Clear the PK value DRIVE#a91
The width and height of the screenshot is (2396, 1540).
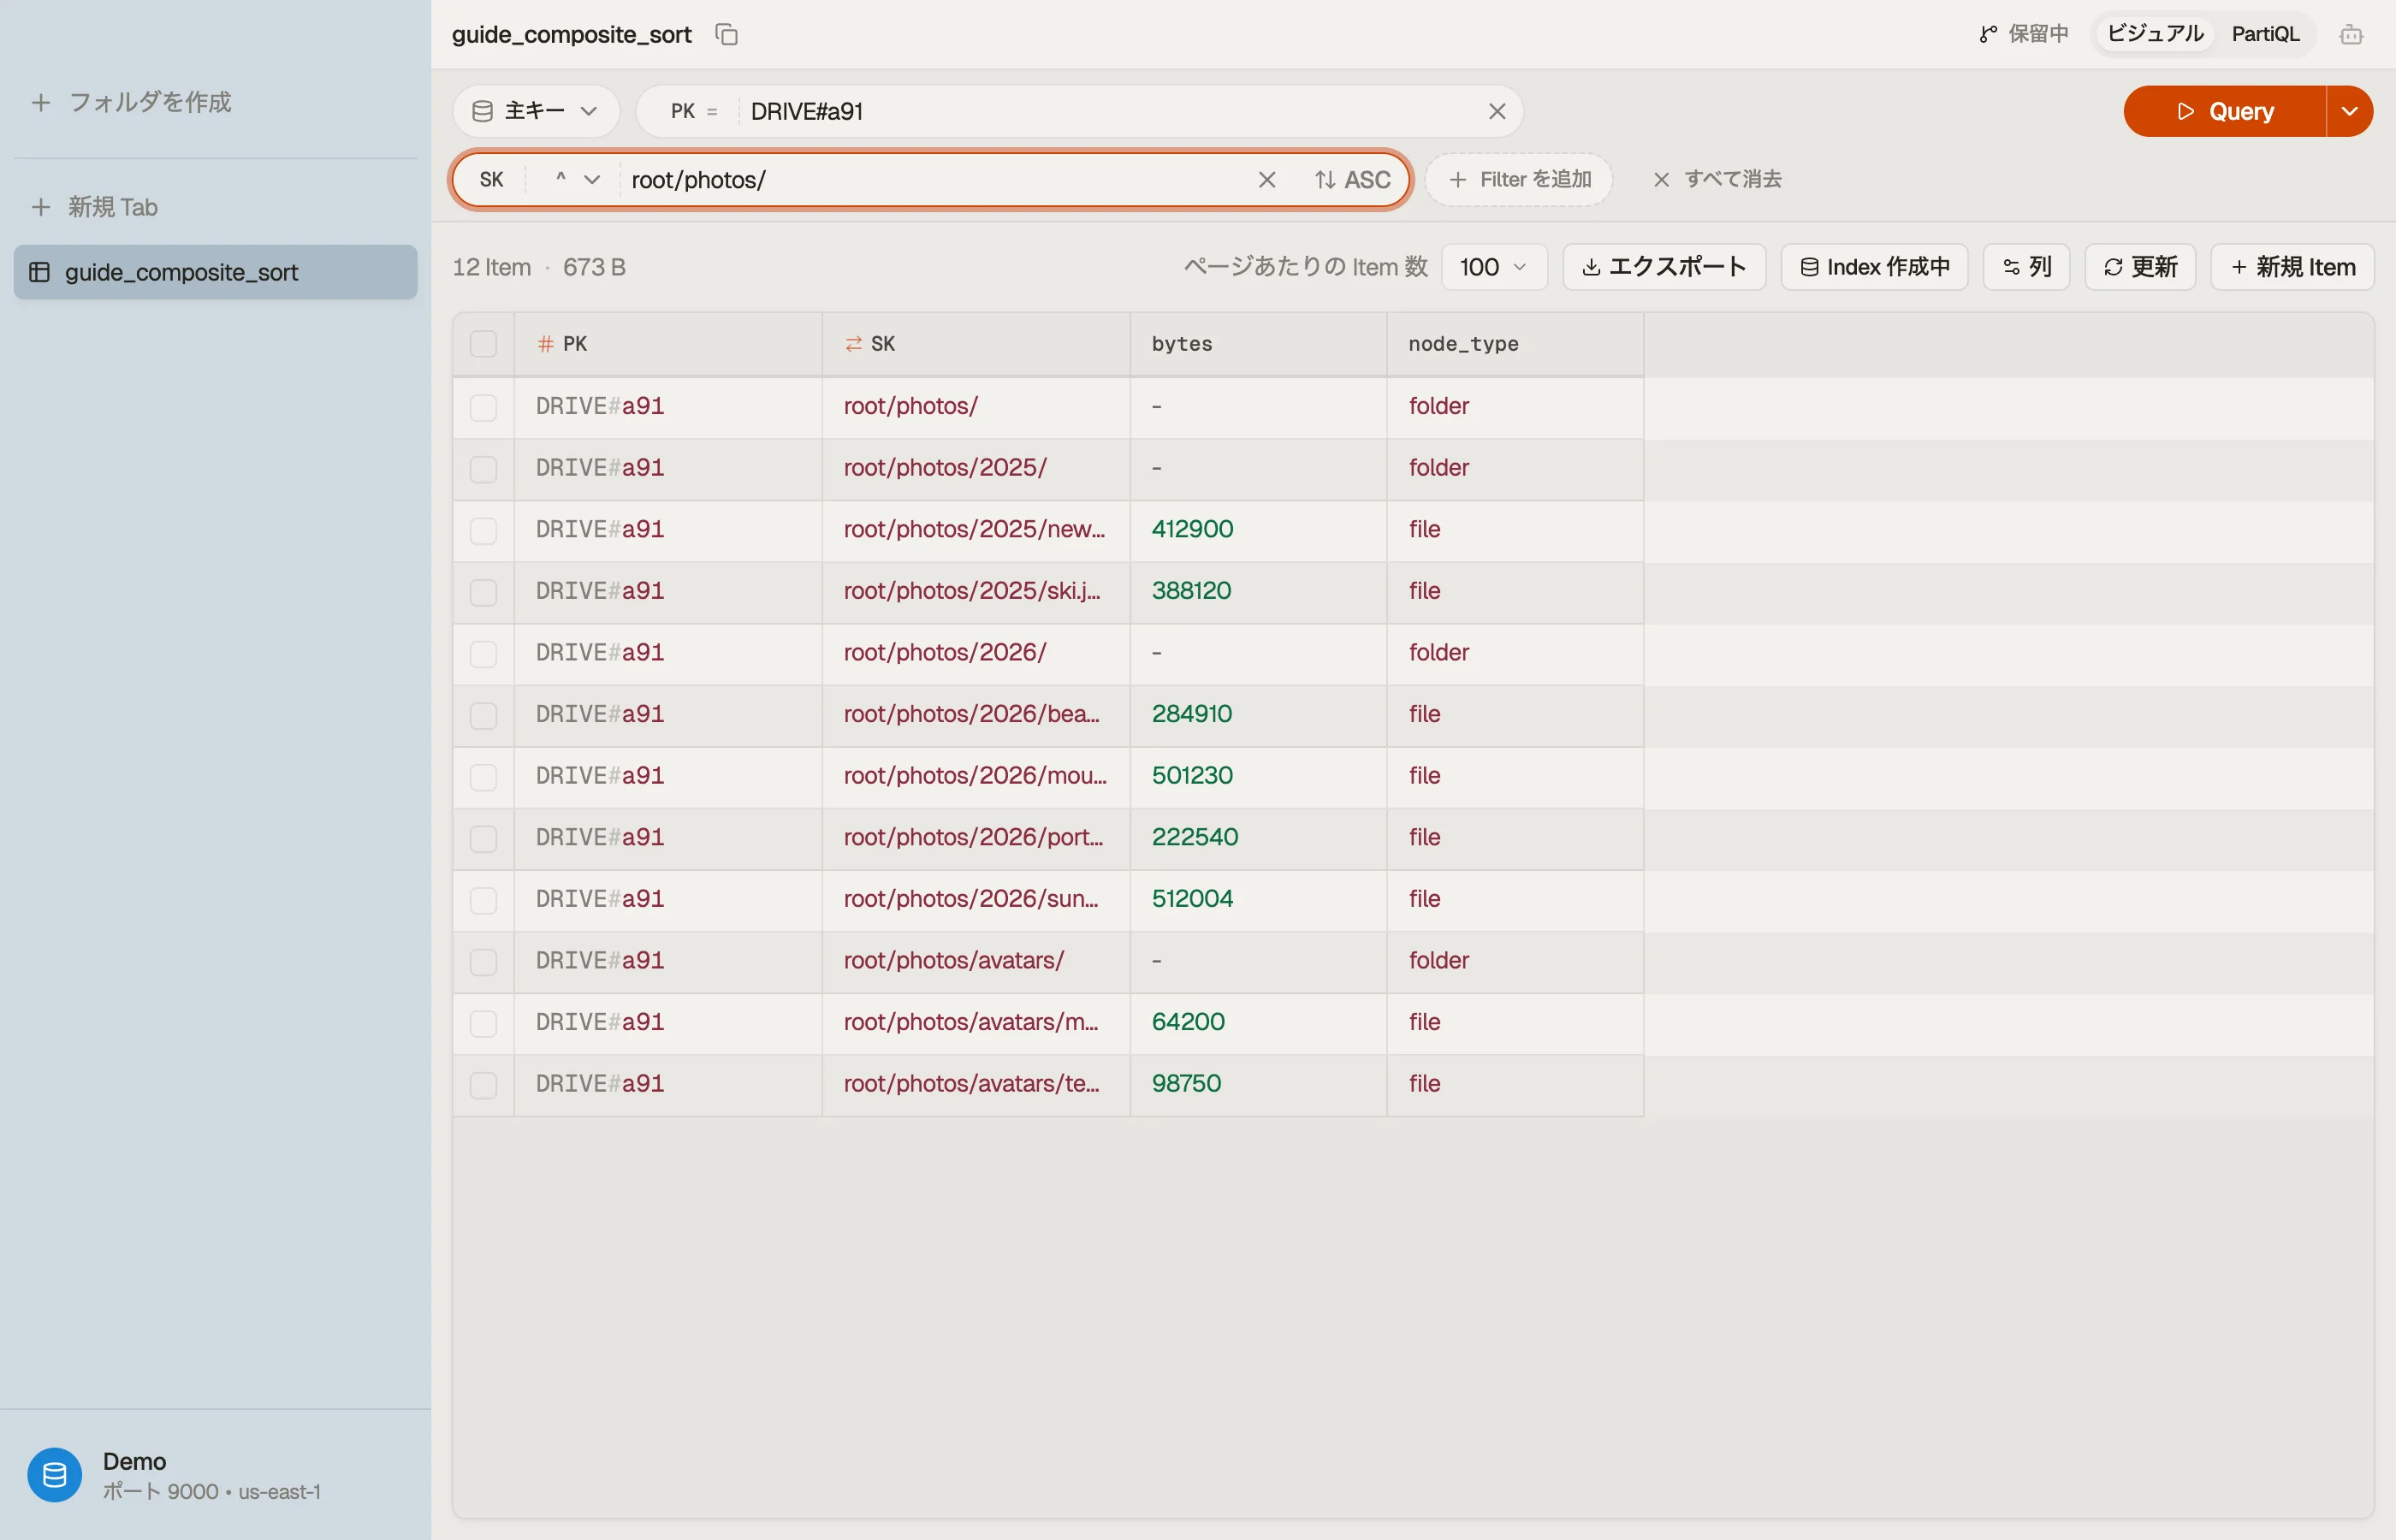tap(1496, 111)
